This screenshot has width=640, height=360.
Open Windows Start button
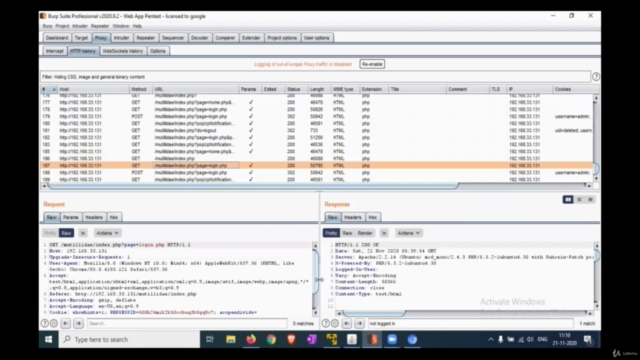(x=48, y=339)
